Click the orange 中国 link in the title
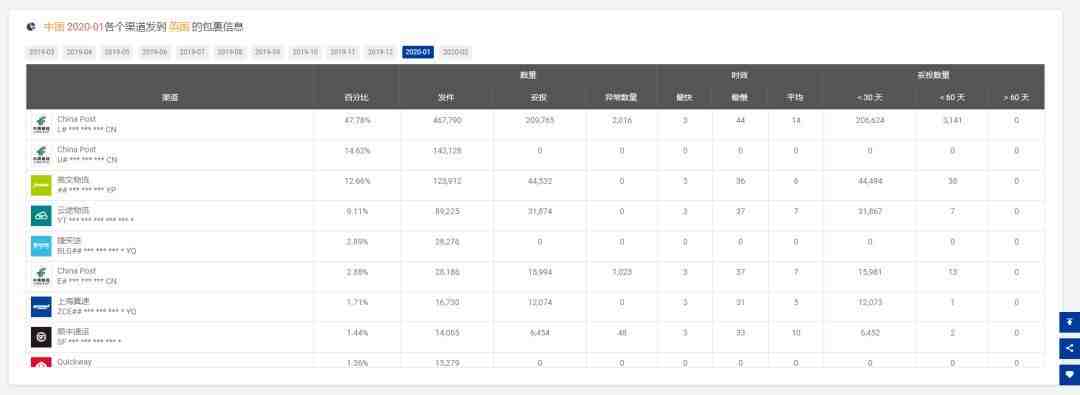This screenshot has height=395, width=1080. 54,27
